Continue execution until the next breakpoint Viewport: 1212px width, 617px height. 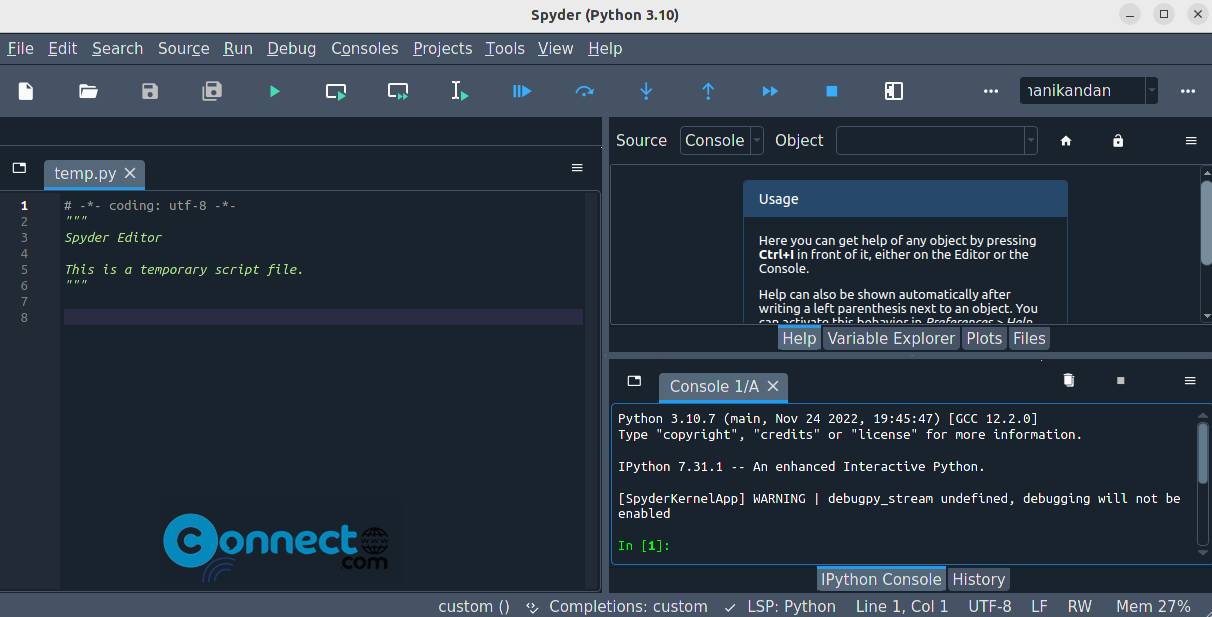click(770, 91)
